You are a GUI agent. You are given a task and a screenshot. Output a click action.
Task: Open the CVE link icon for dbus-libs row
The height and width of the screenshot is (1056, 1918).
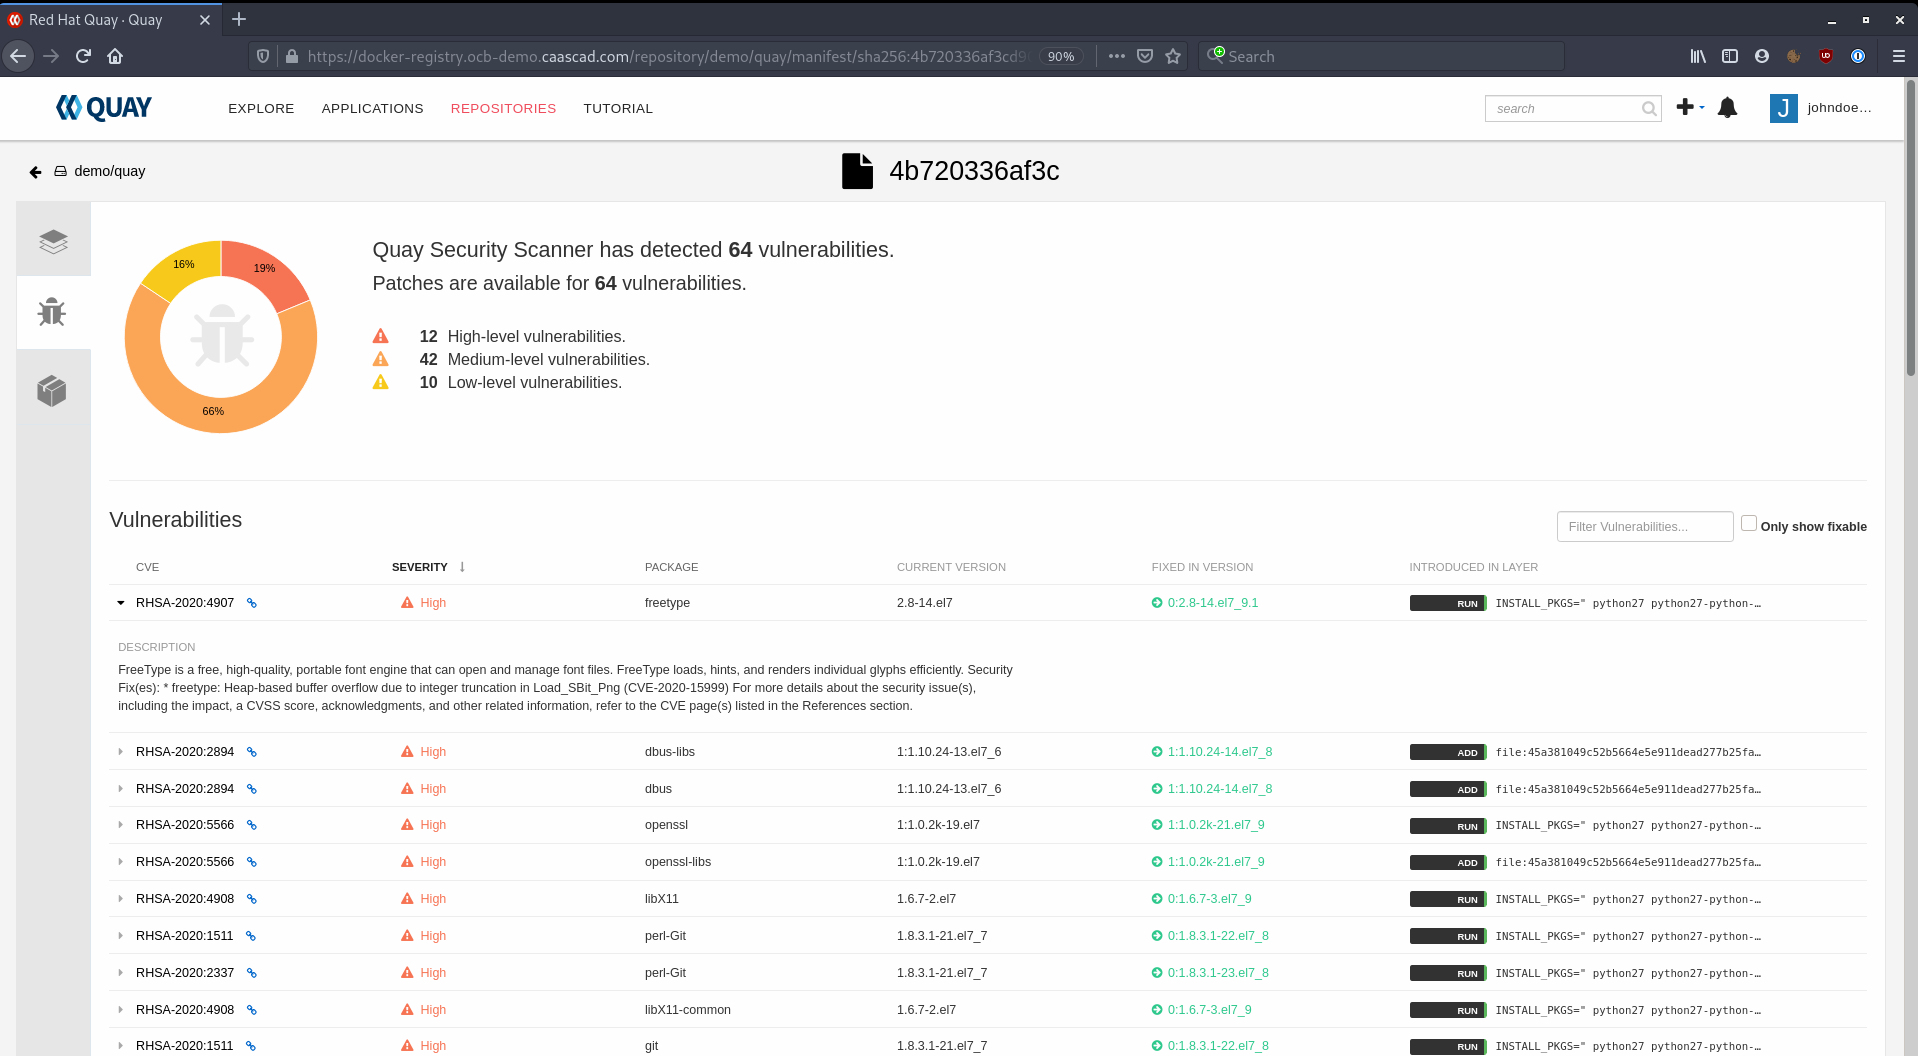tap(252, 752)
